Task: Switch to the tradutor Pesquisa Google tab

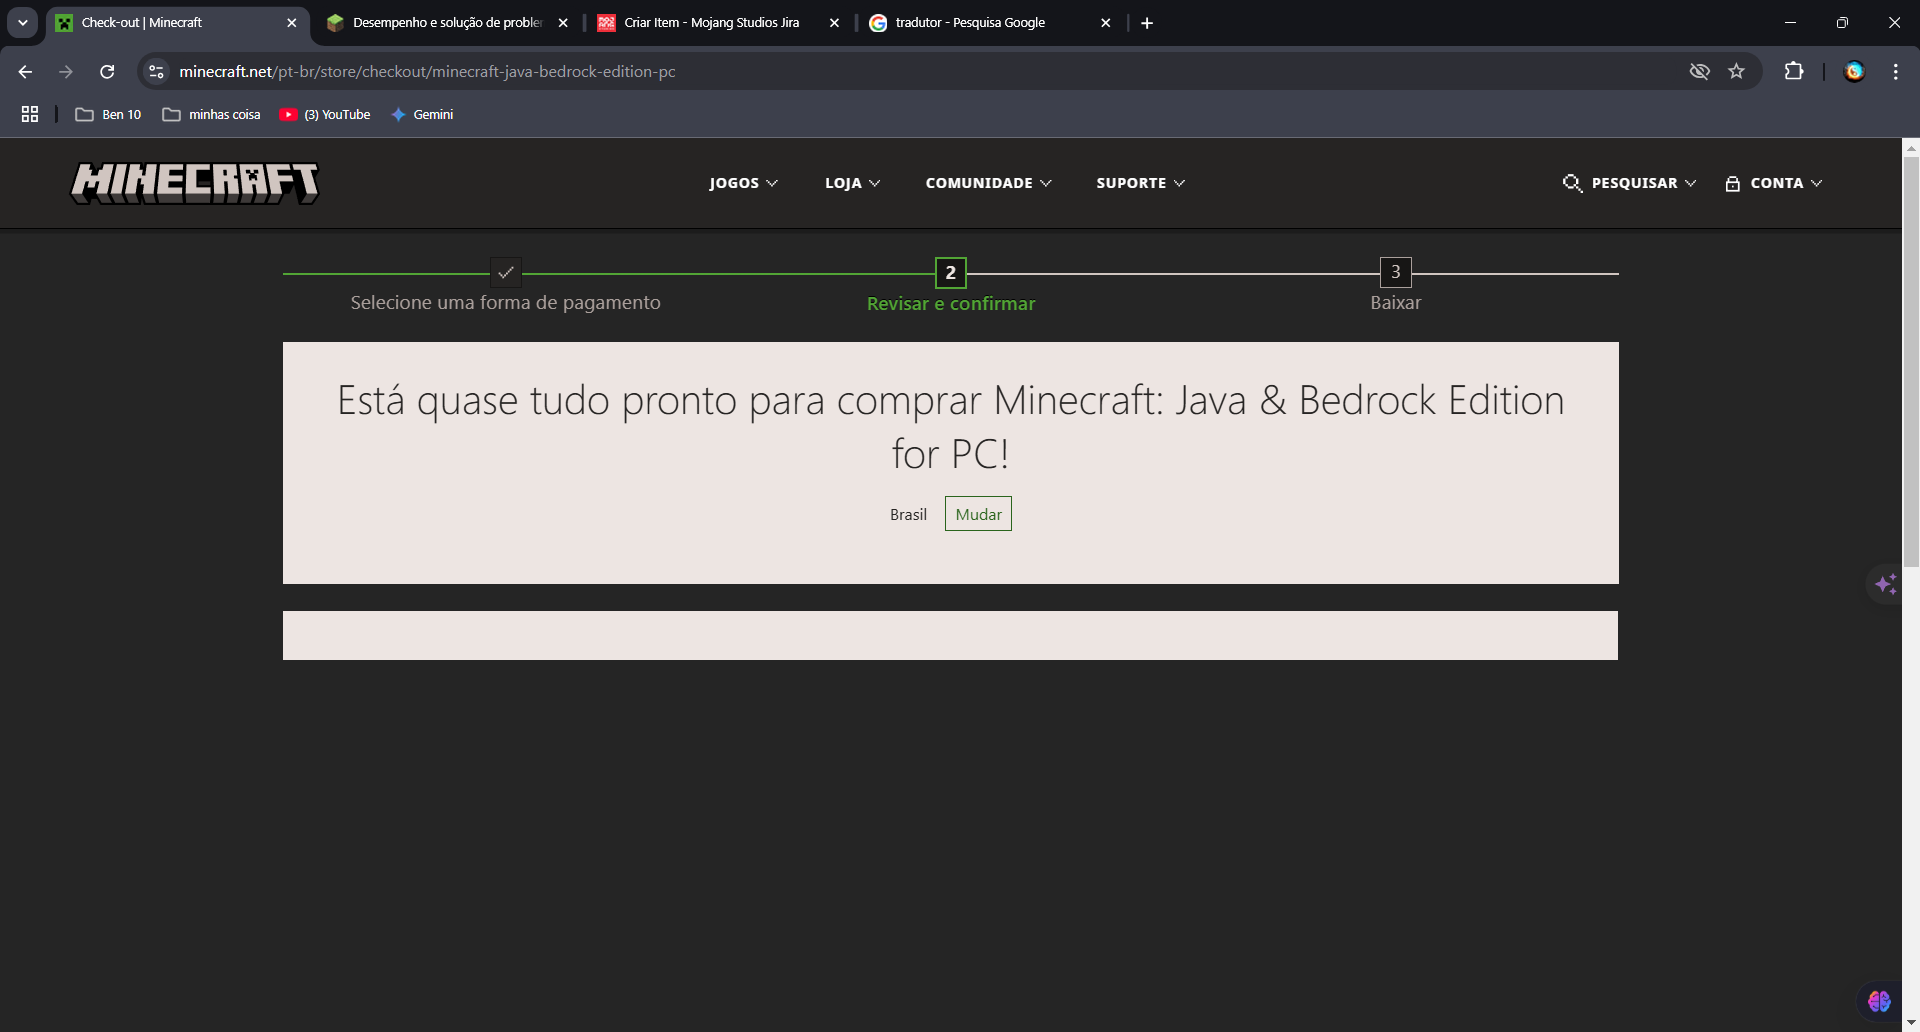Action: coord(991,23)
